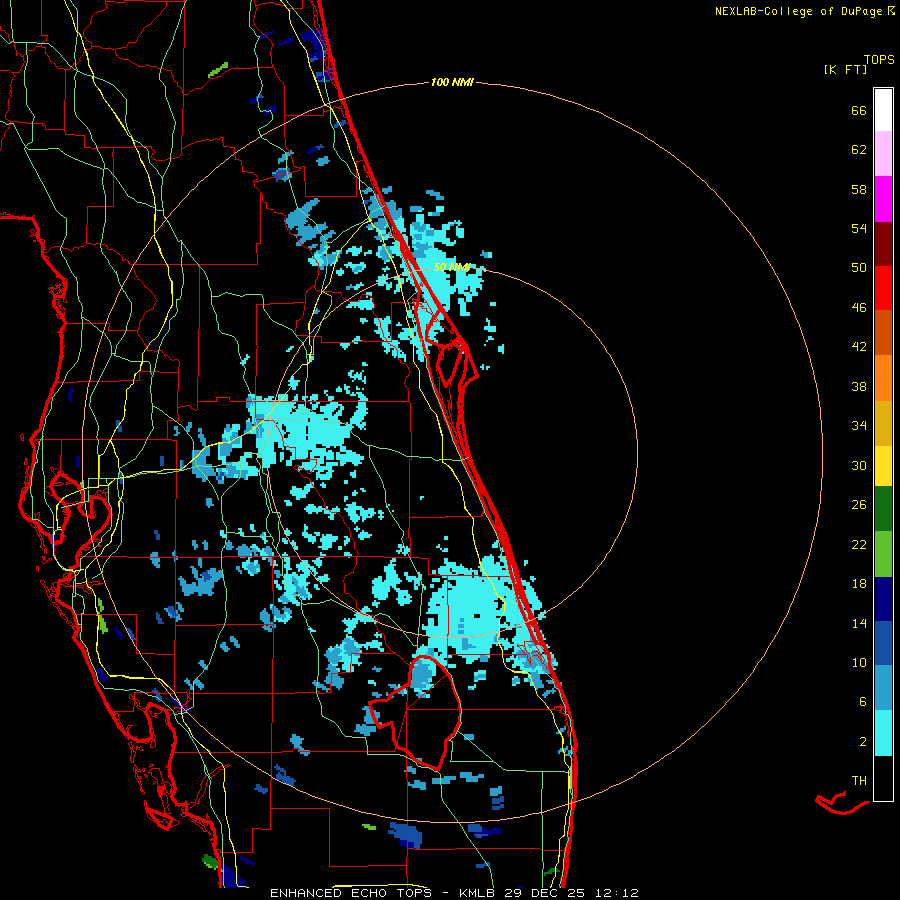Click the "66" legend value
The width and height of the screenshot is (900, 900).
pos(859,110)
